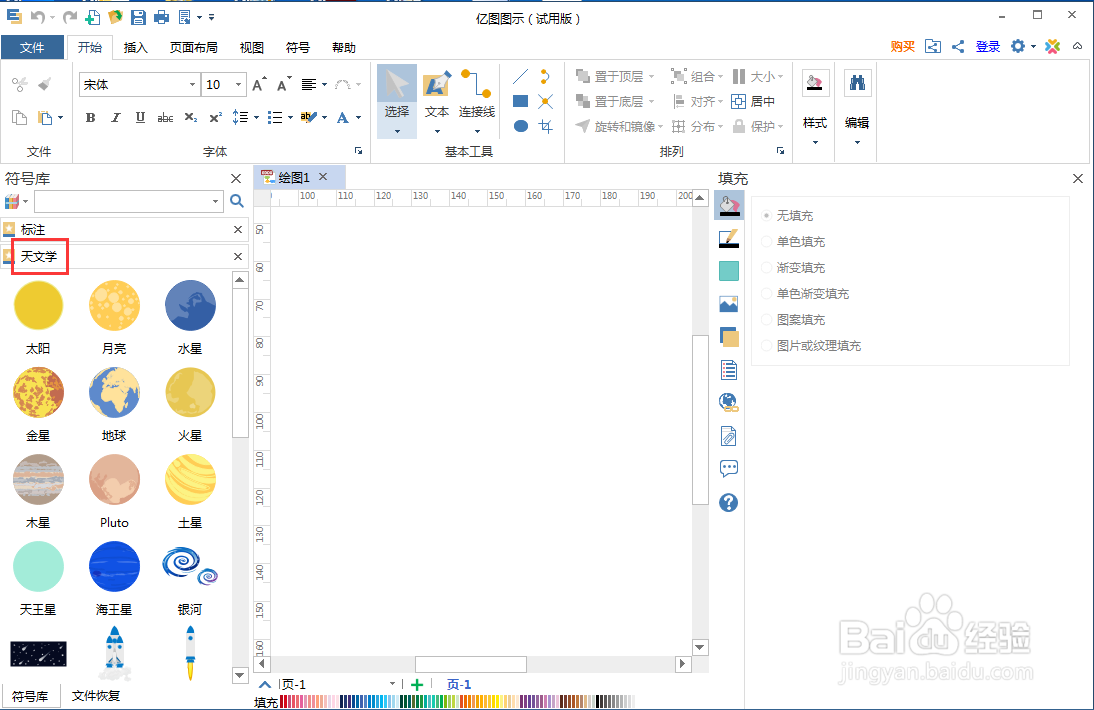Click the save icon in quick access toolbar
Image resolution: width=1094 pixels, height=710 pixels.
[138, 17]
